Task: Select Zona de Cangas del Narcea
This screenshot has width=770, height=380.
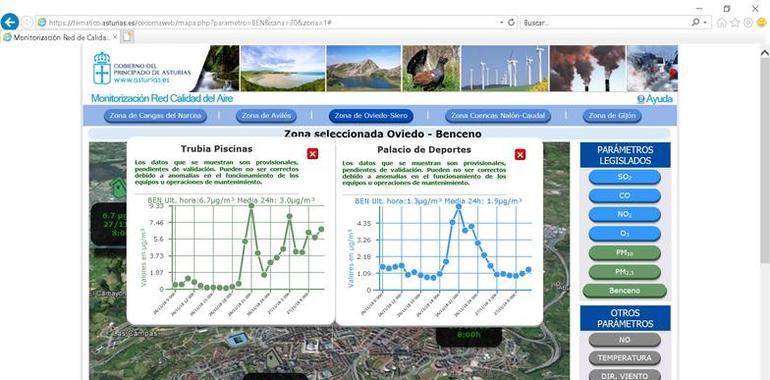Action: tap(155, 116)
